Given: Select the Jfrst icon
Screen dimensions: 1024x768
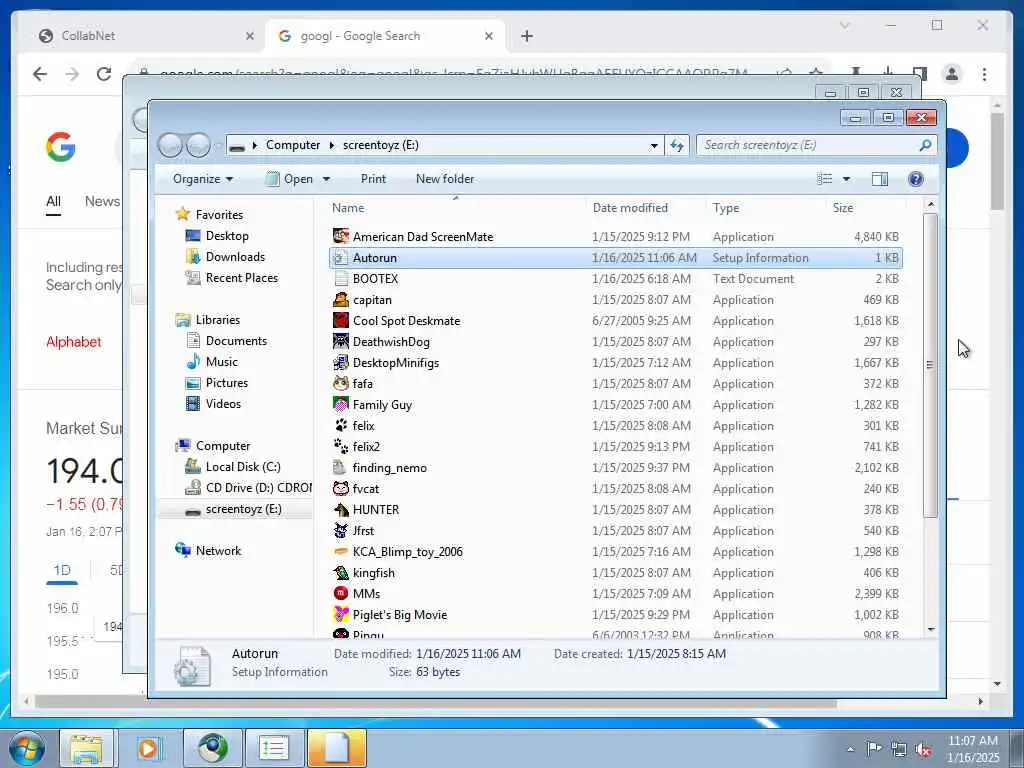Looking at the screenshot, I should (x=340, y=530).
